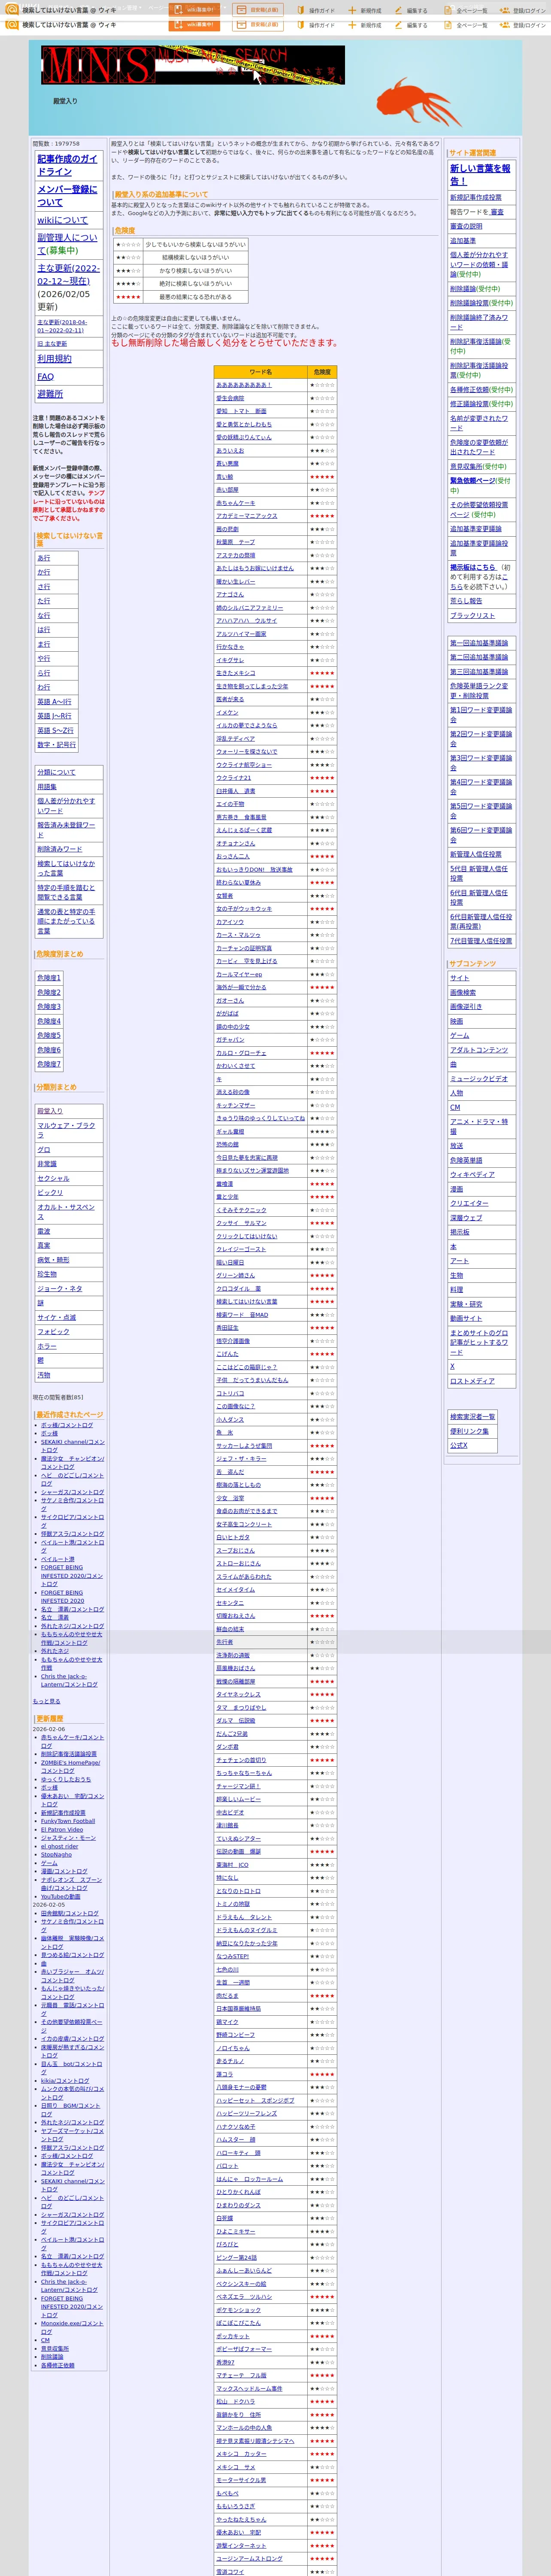Open the 旧 主な更新 link
The image size is (551, 2576).
click(x=52, y=344)
